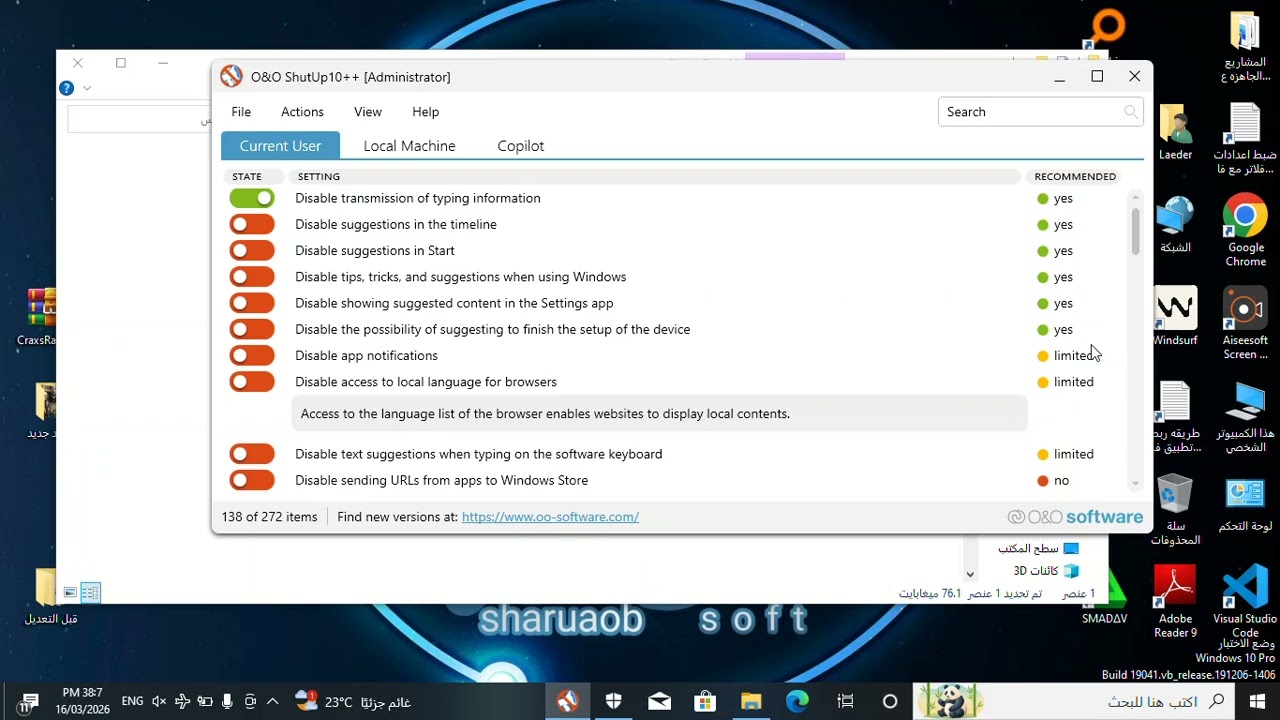Open the Windows Start button

pyautogui.click(x=1257, y=701)
